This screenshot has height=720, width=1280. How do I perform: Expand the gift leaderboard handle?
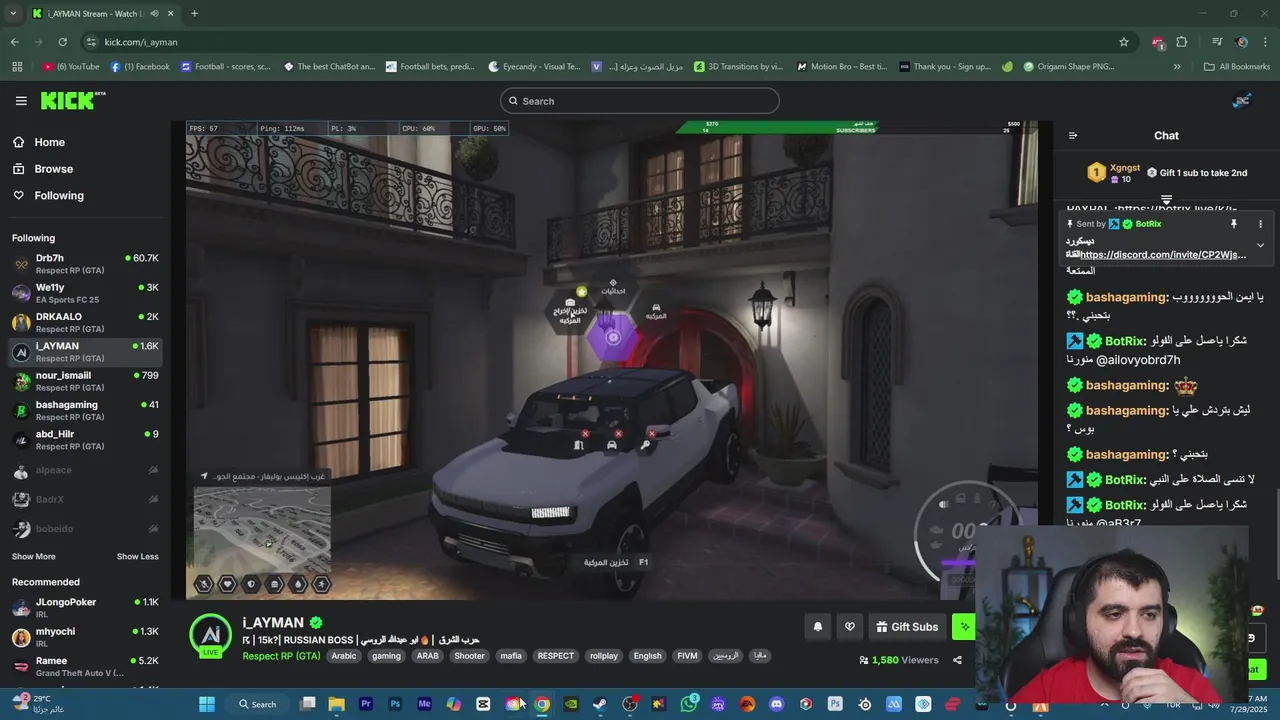(x=1166, y=200)
